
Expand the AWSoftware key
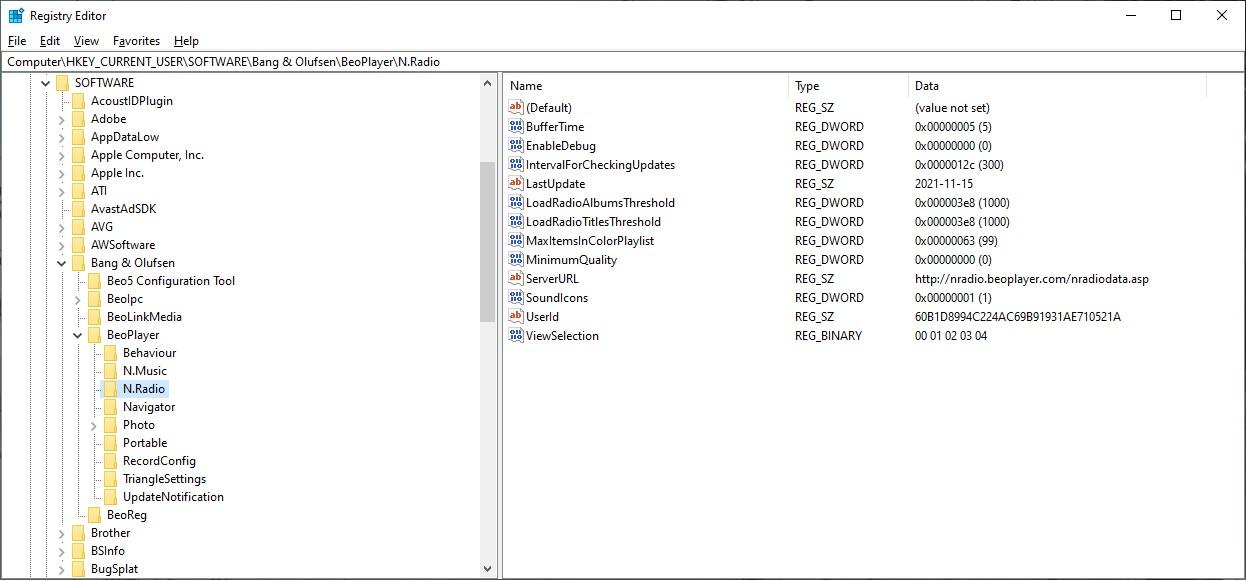point(61,245)
